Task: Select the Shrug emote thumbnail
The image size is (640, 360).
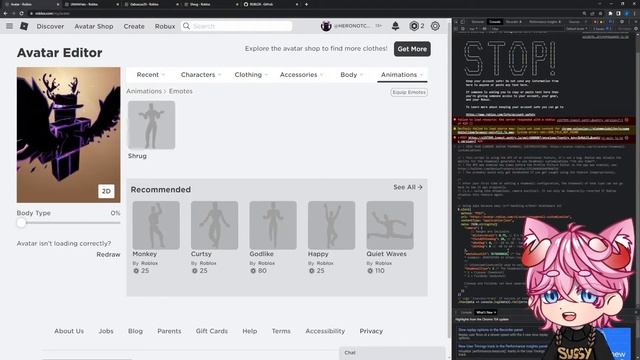Action: pyautogui.click(x=151, y=125)
